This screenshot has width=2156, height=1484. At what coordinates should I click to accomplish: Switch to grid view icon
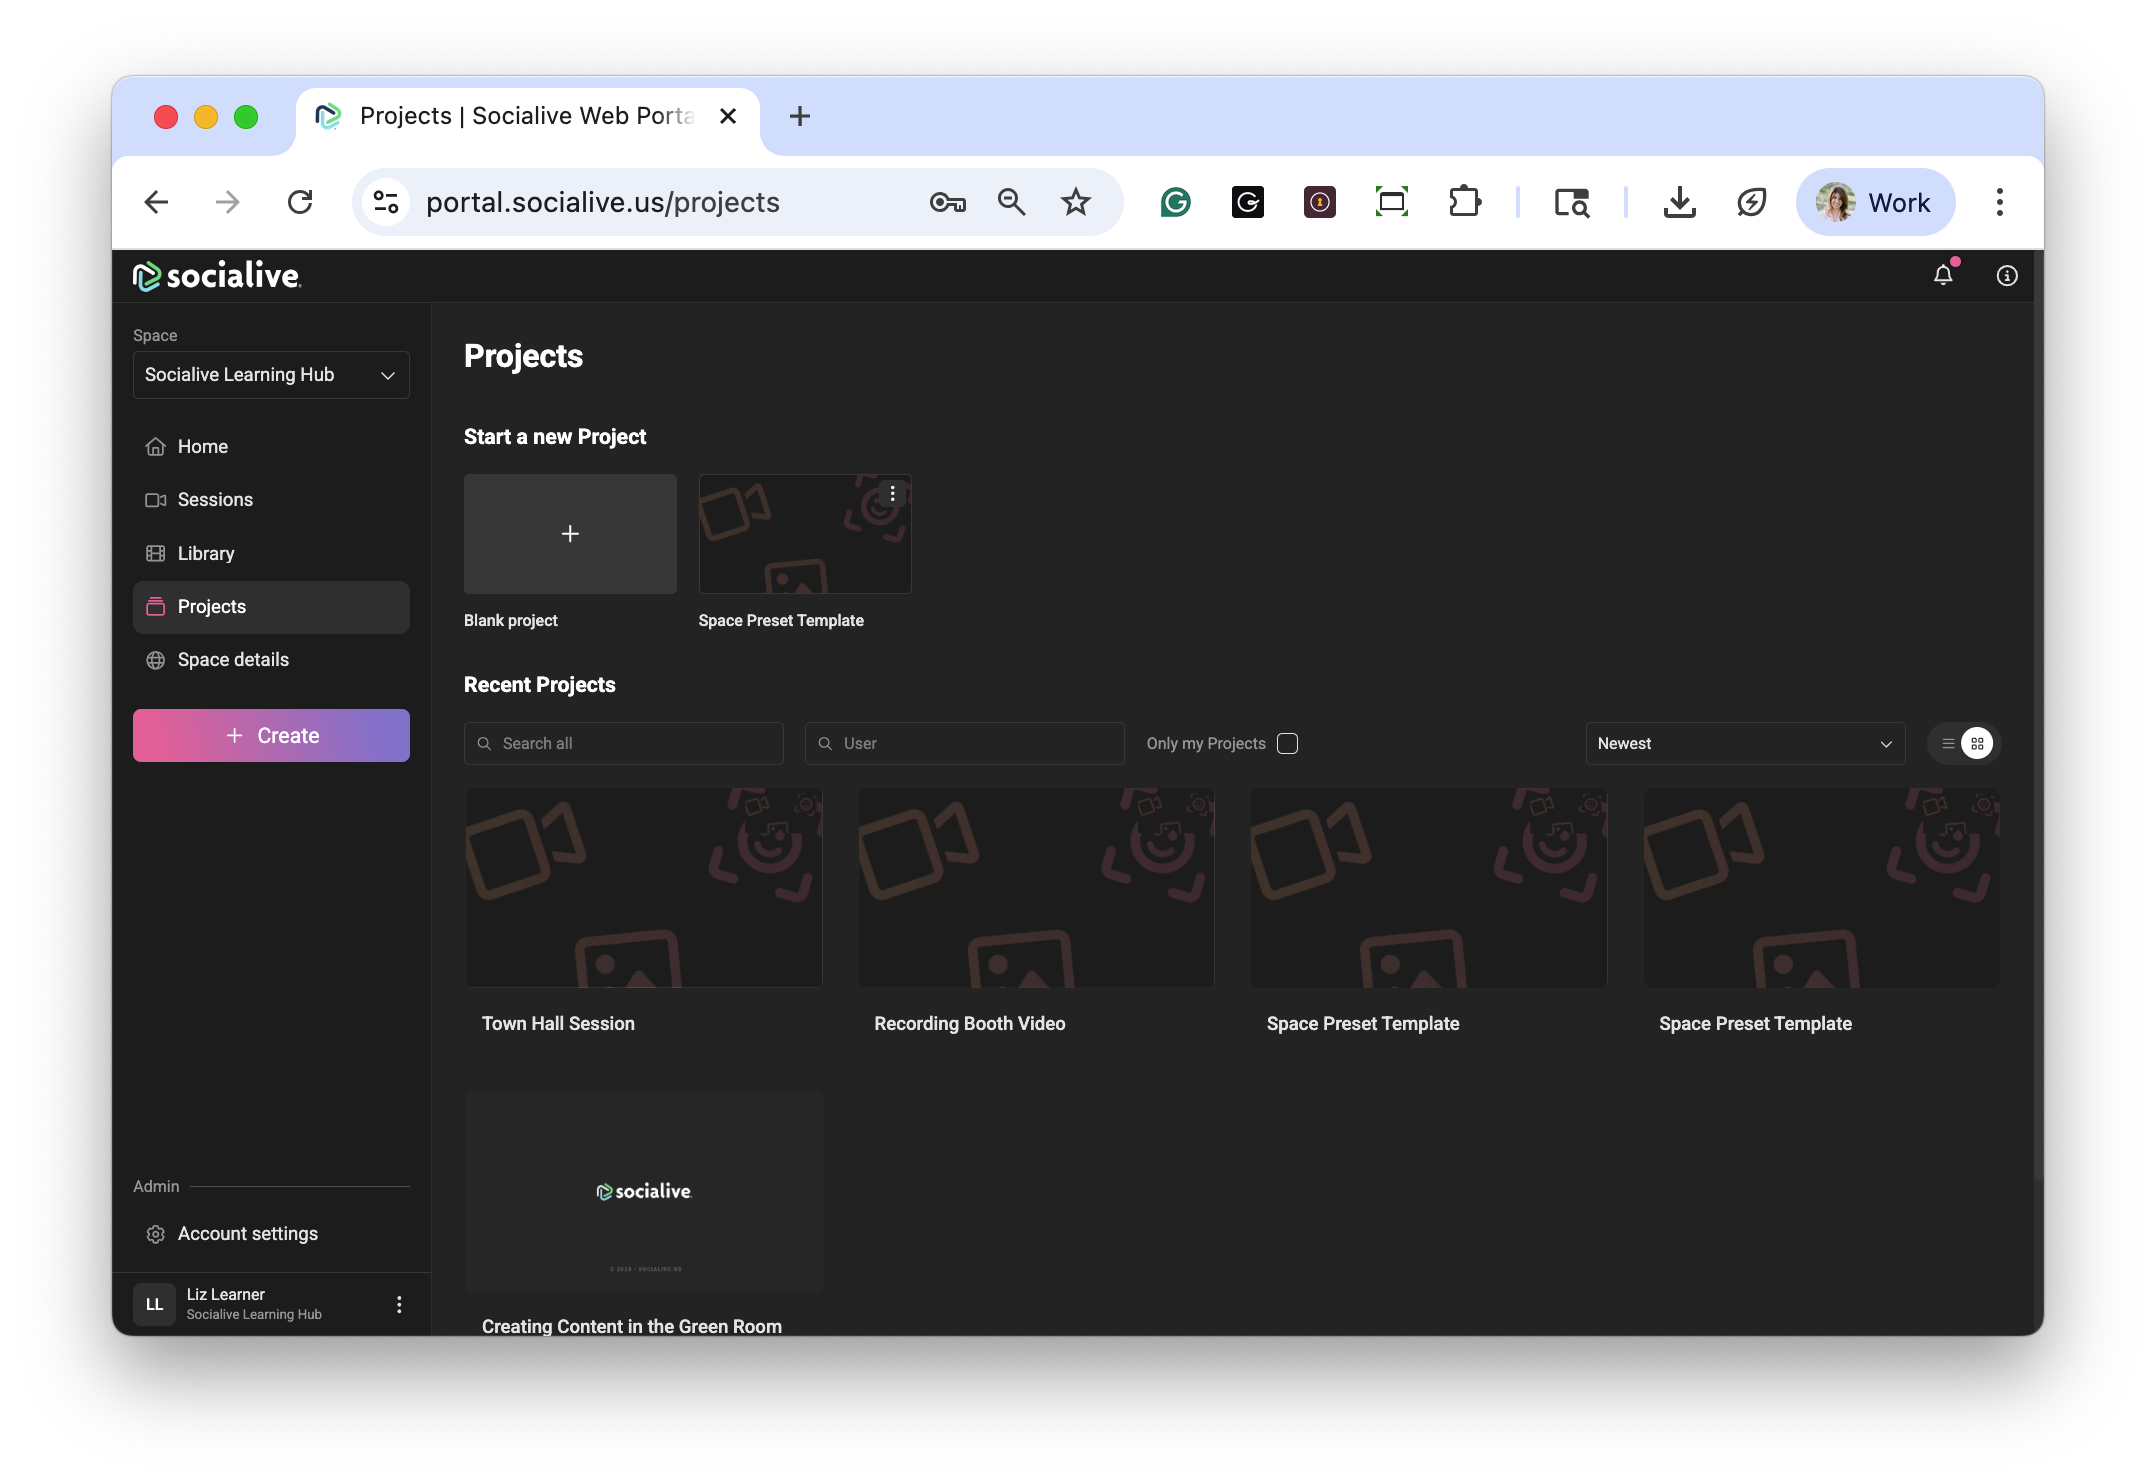tap(1977, 743)
